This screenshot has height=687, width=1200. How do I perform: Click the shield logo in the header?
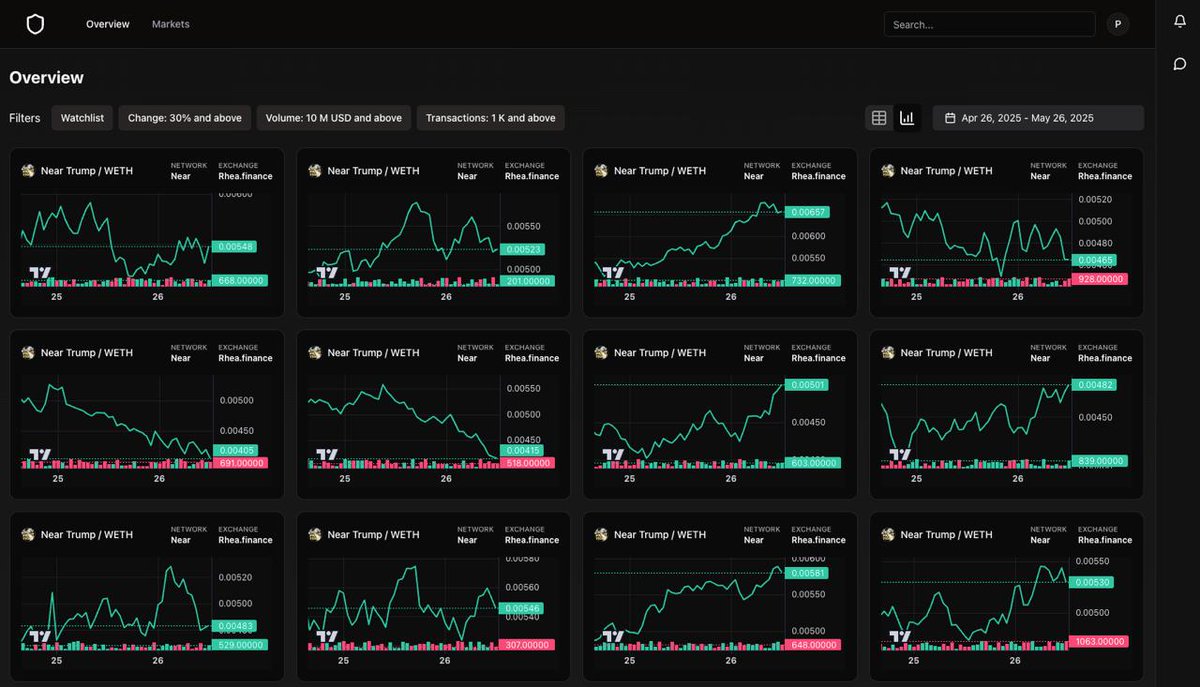[x=35, y=24]
